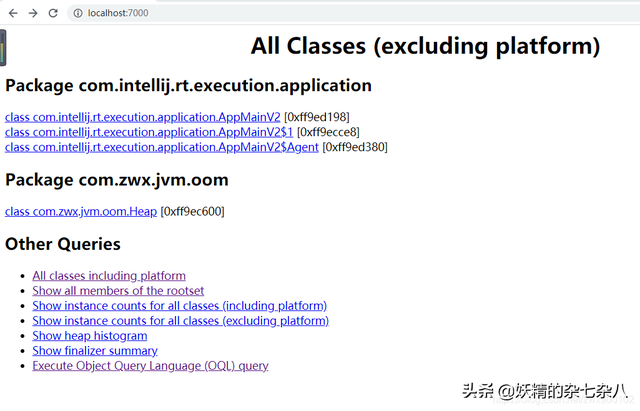Open the class AppMainV2 link
This screenshot has width=640, height=411.
pos(142,118)
